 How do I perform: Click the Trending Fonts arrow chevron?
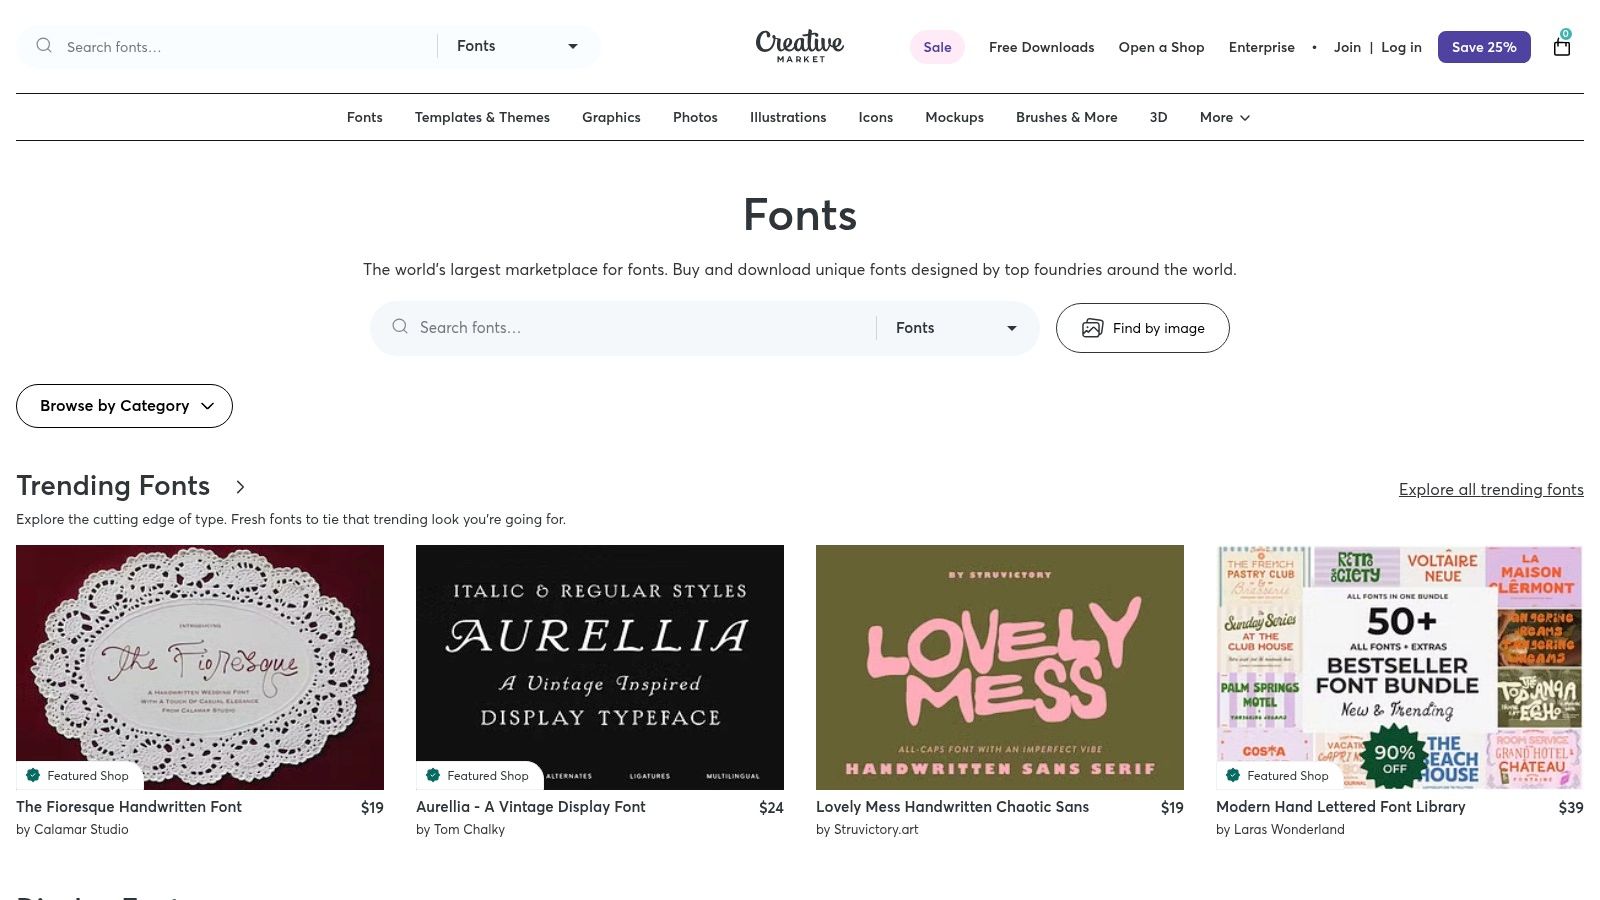[x=240, y=487]
